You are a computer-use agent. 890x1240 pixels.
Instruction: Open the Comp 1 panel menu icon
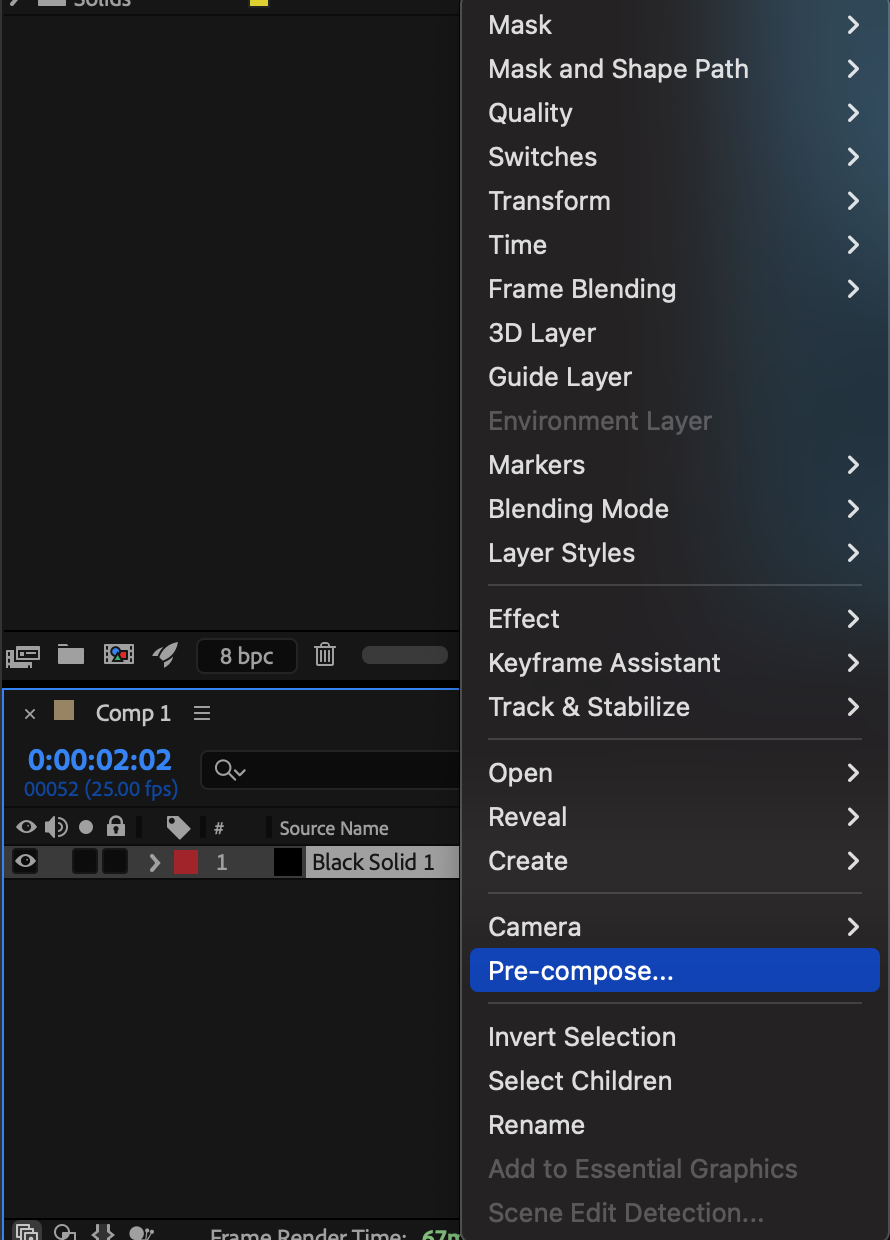click(202, 713)
